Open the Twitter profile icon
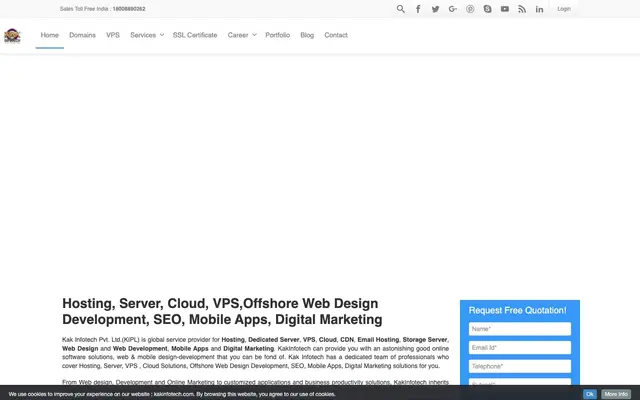Screen dimensions: 640x400 436,9
